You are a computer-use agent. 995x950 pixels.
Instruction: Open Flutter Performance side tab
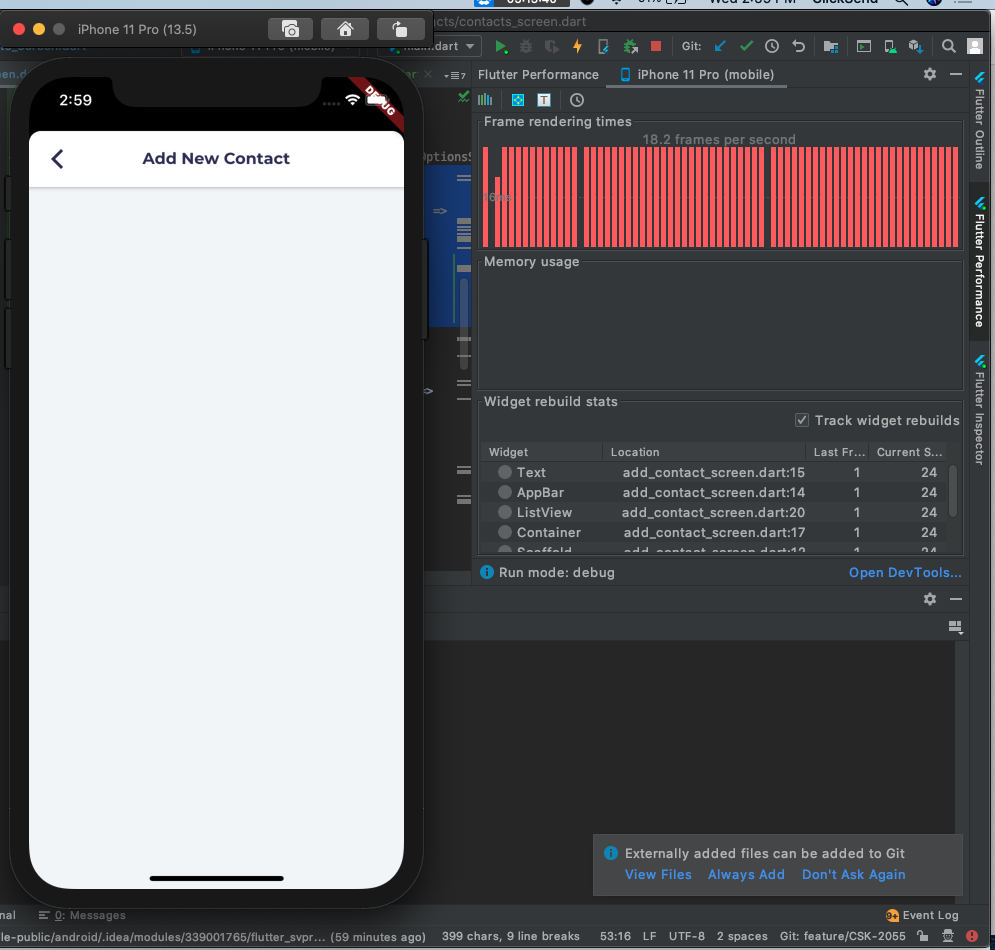pyautogui.click(x=980, y=262)
